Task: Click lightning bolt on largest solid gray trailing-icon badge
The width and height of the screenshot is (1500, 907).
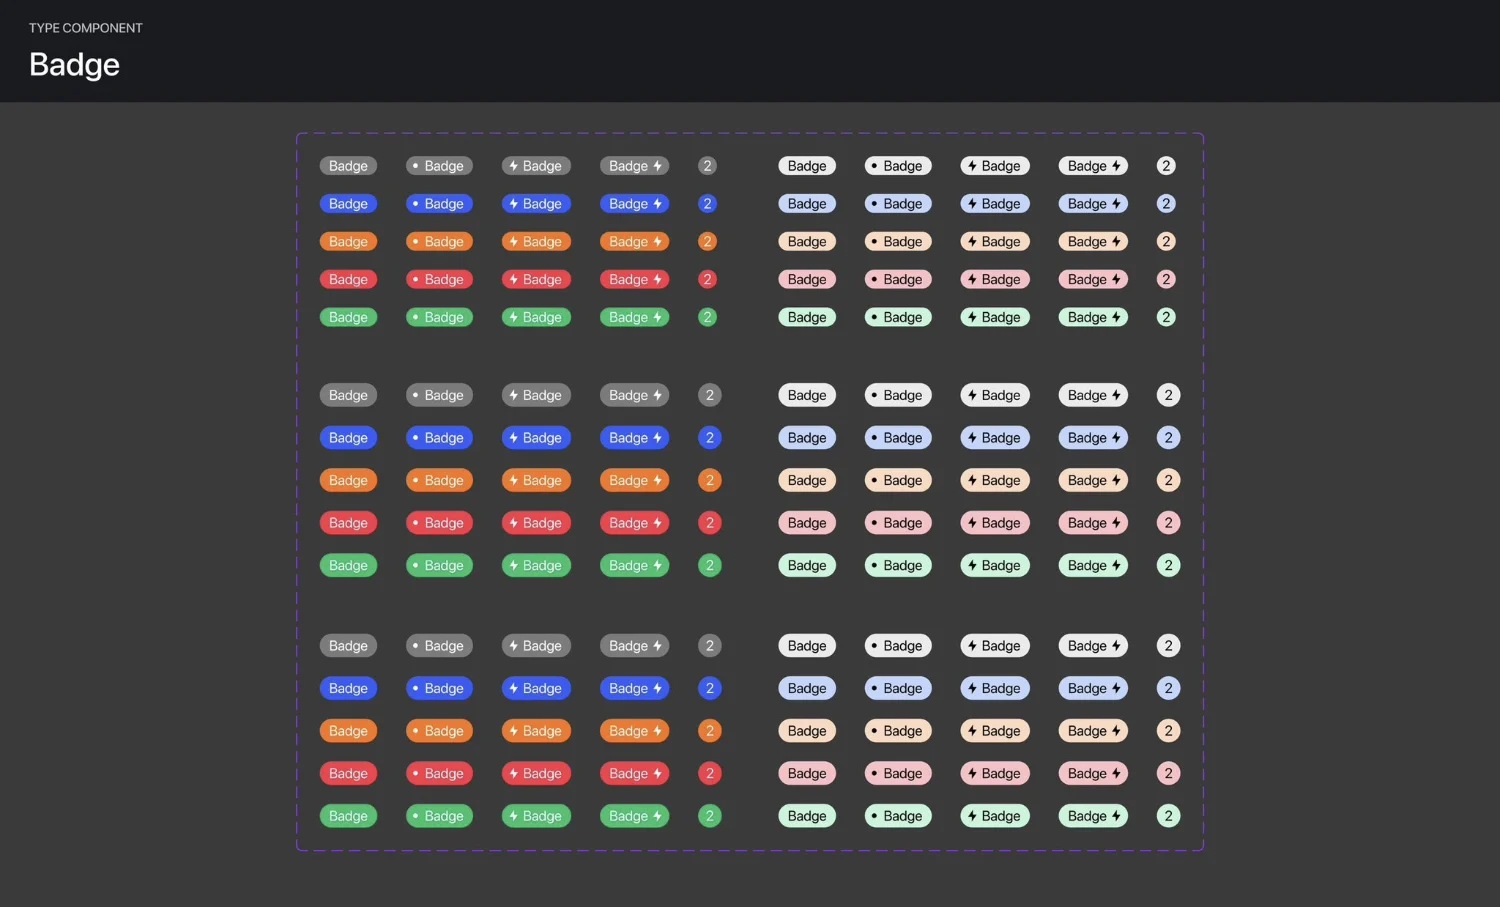Action: coord(658,646)
